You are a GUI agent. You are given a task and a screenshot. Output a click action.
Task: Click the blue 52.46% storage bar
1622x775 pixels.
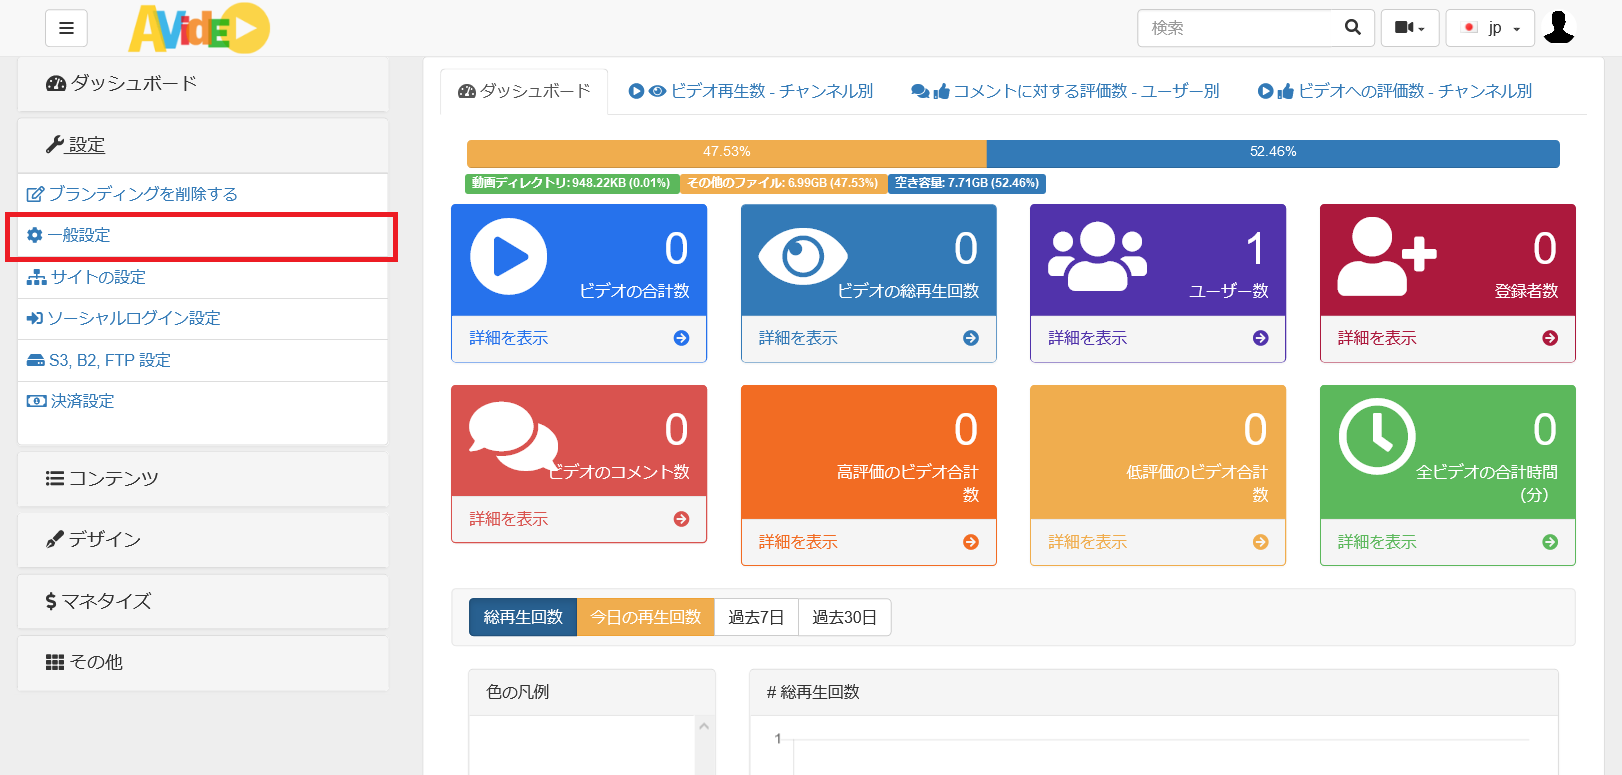coord(1273,152)
